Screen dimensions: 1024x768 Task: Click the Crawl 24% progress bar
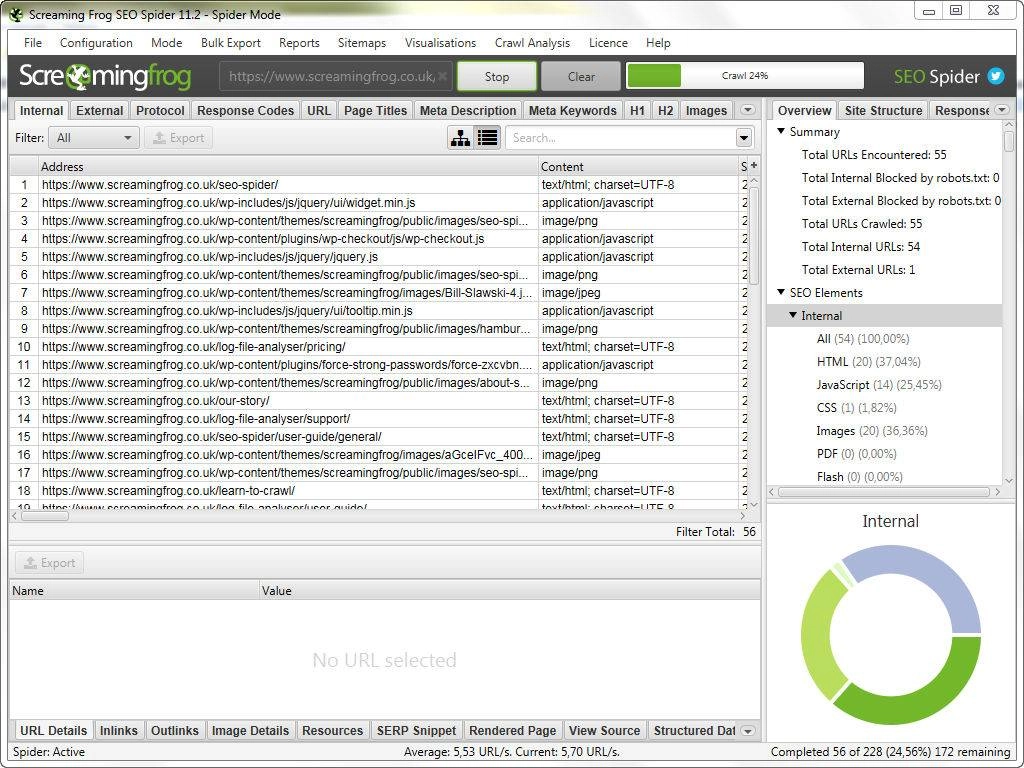coord(744,76)
